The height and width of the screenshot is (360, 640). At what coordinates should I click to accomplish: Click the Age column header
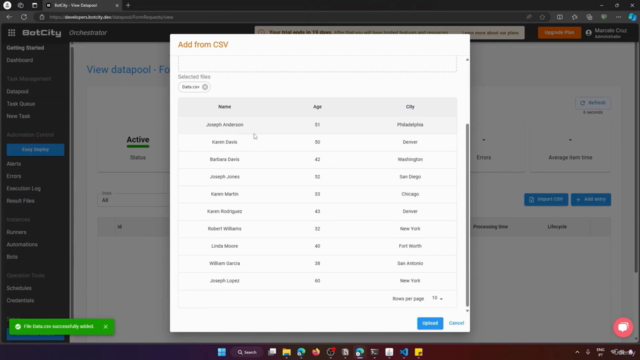[317, 107]
